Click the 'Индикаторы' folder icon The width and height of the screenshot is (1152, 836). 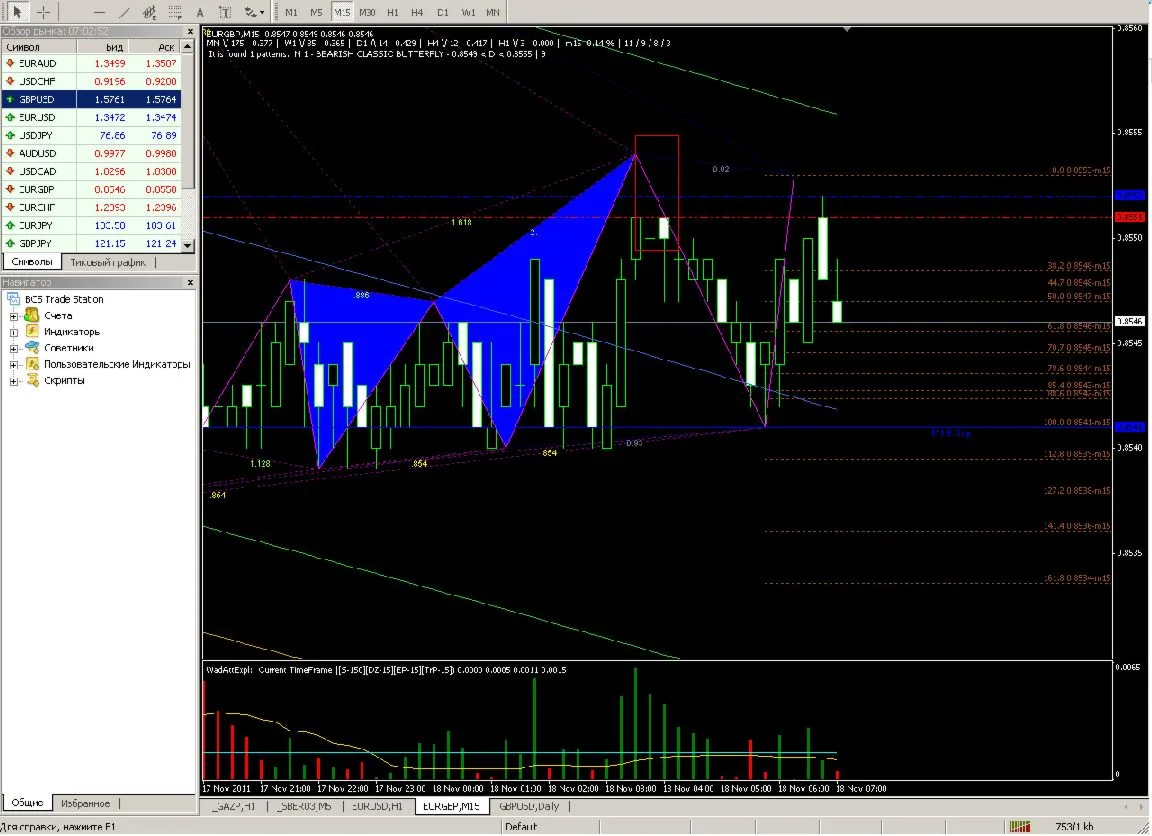tap(32, 331)
